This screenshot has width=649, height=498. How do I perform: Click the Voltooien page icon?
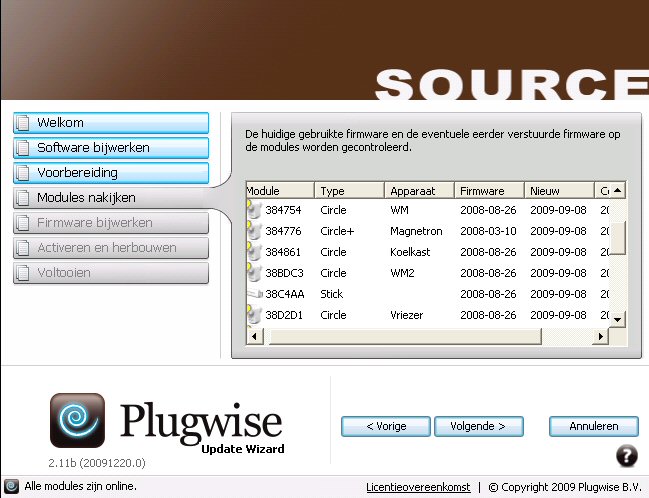coord(23,273)
